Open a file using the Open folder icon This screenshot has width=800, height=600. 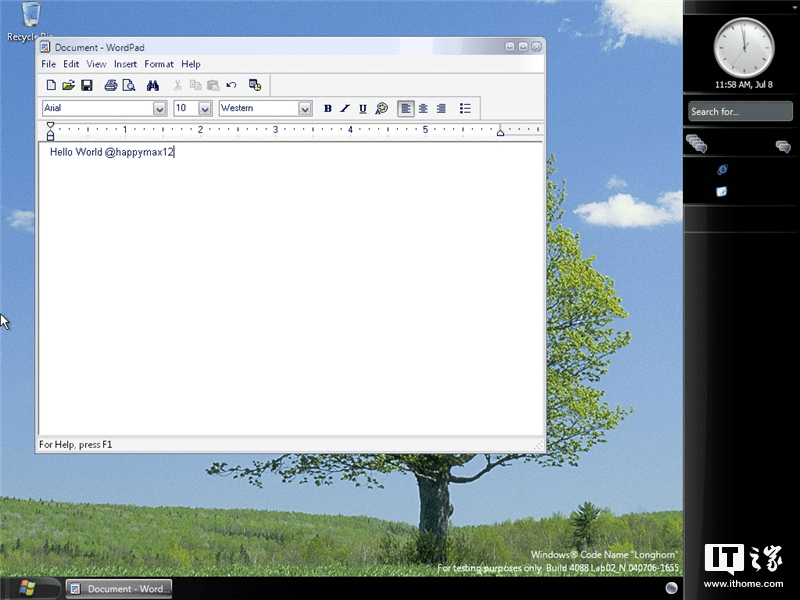tap(69, 85)
